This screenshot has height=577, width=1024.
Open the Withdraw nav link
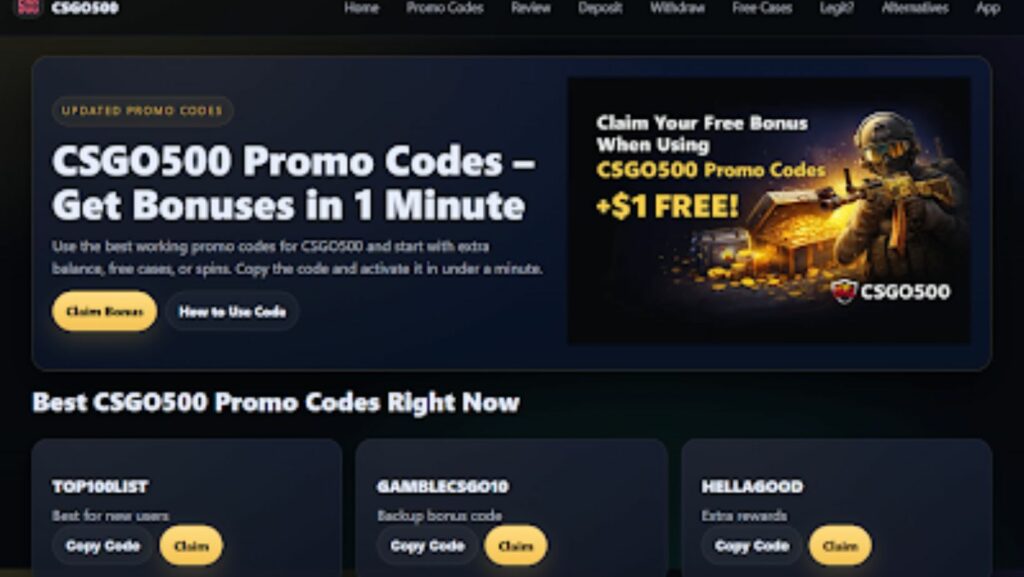[677, 8]
